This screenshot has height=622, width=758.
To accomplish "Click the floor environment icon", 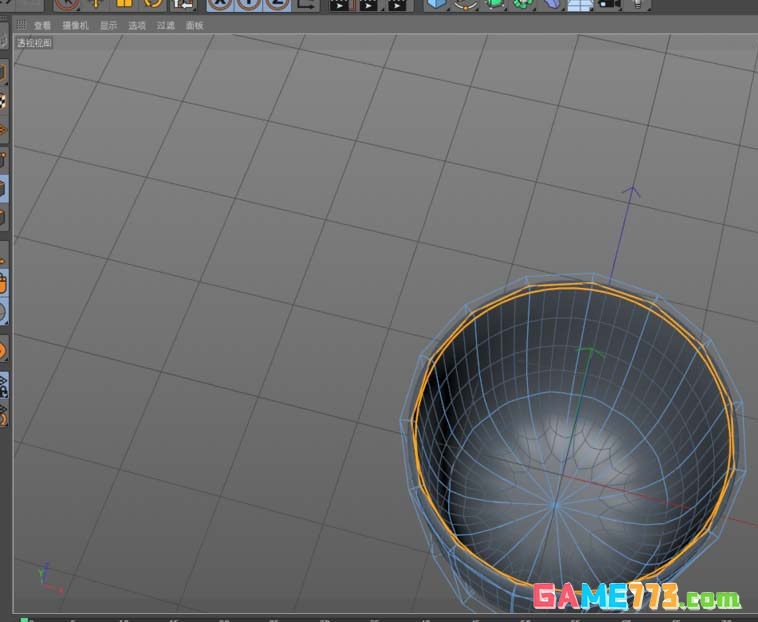I will 580,4.
